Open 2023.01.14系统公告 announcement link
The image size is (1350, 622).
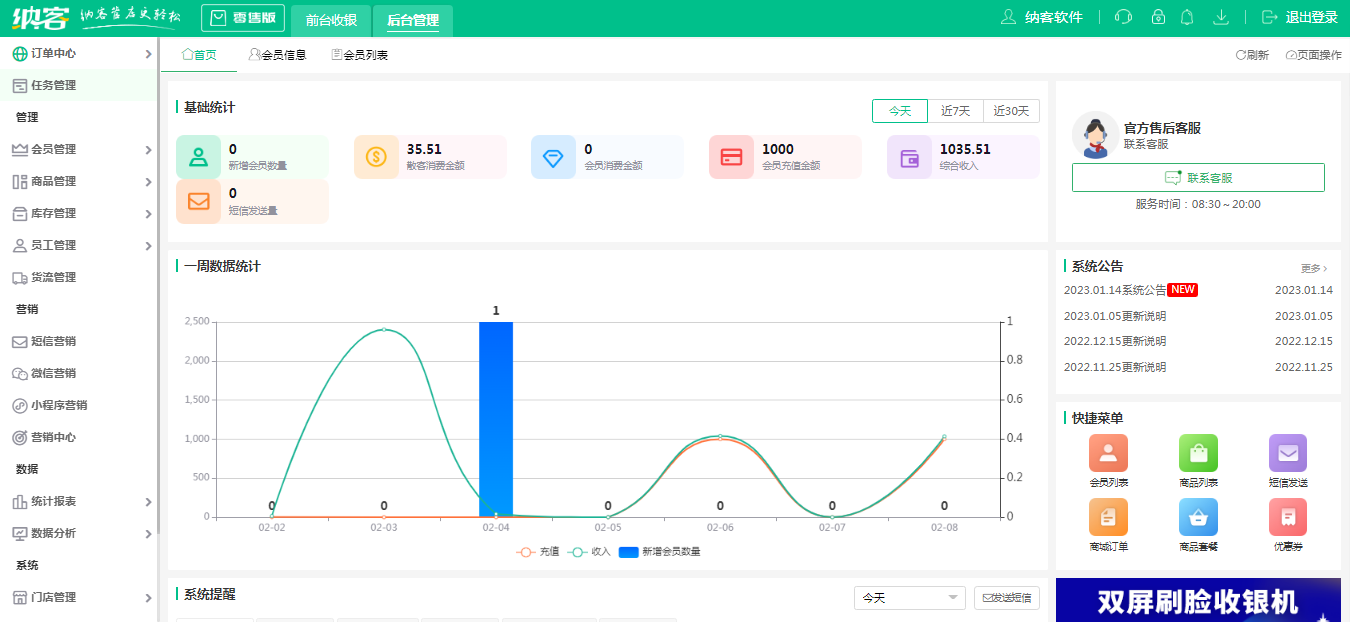coord(1114,290)
